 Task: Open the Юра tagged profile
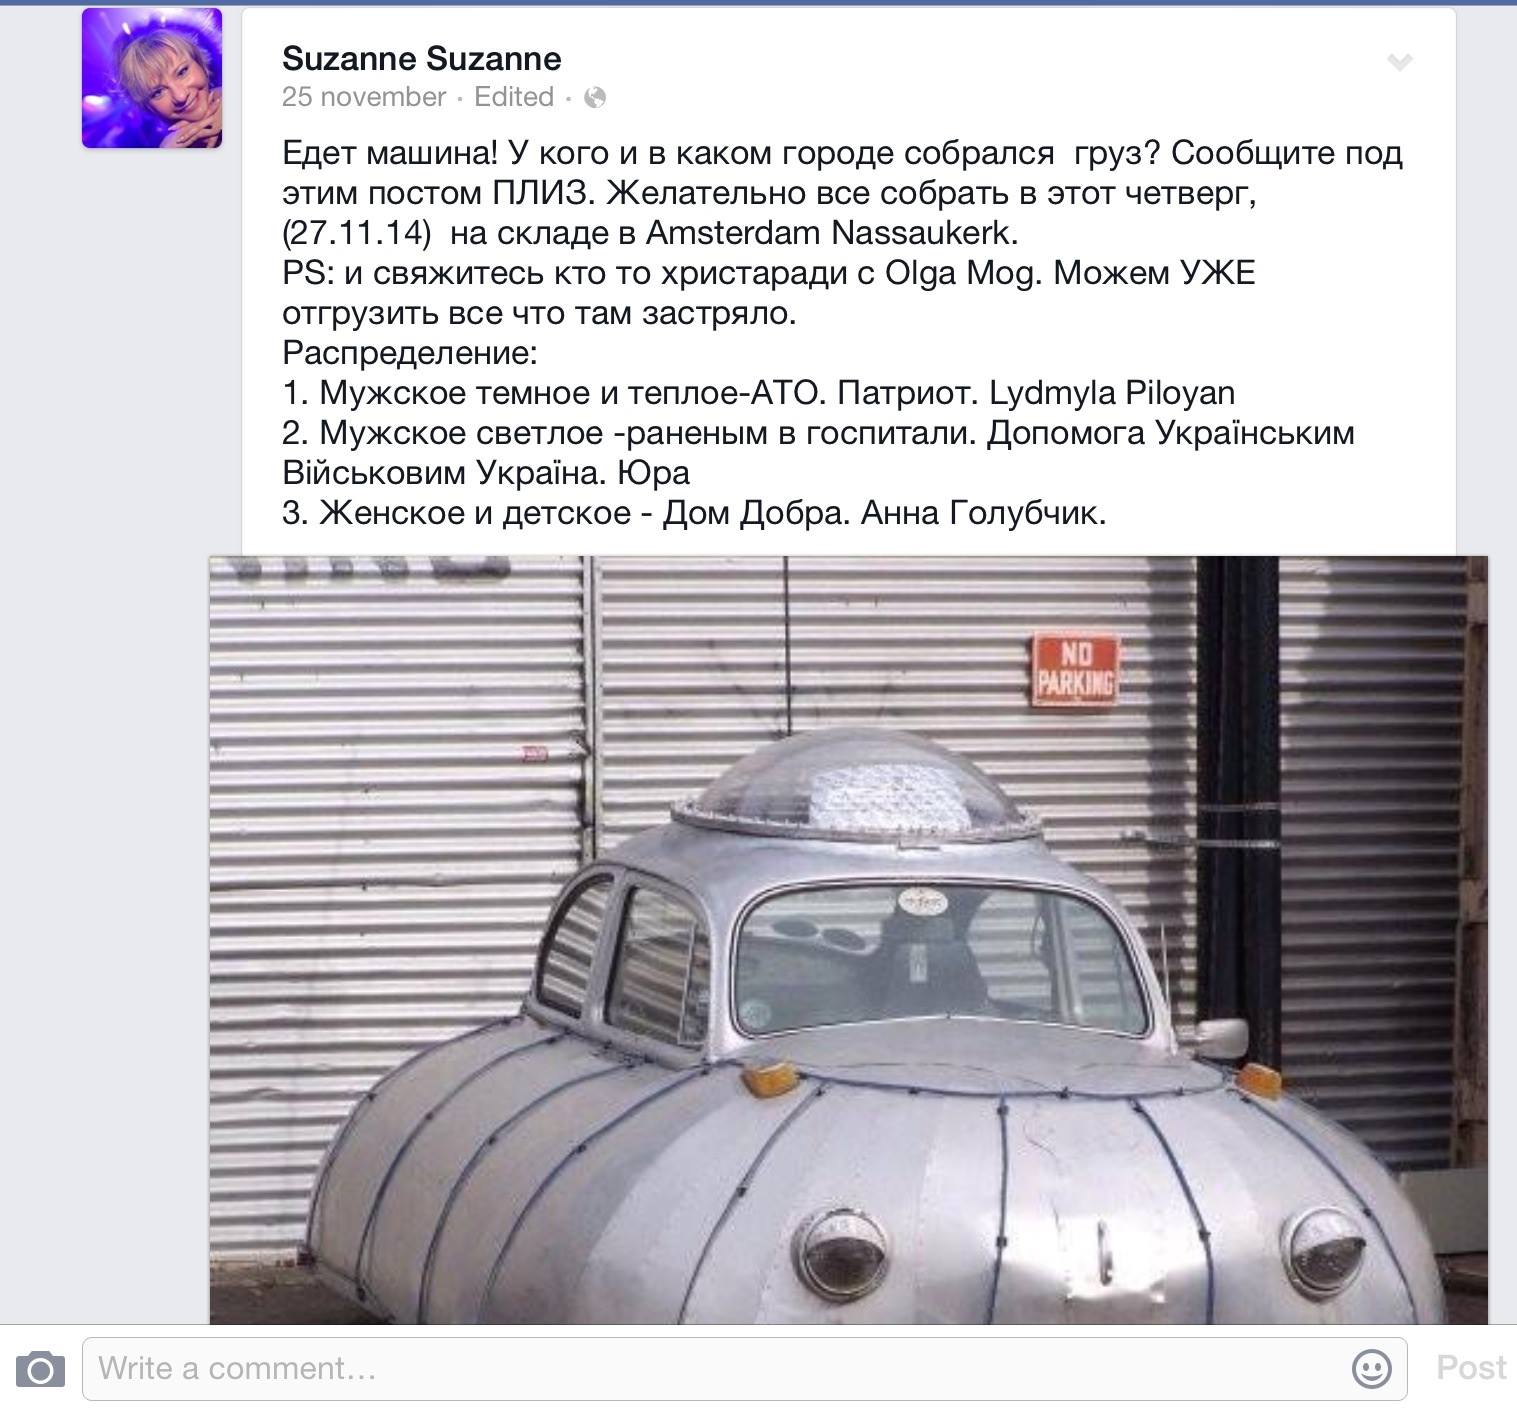(x=653, y=473)
